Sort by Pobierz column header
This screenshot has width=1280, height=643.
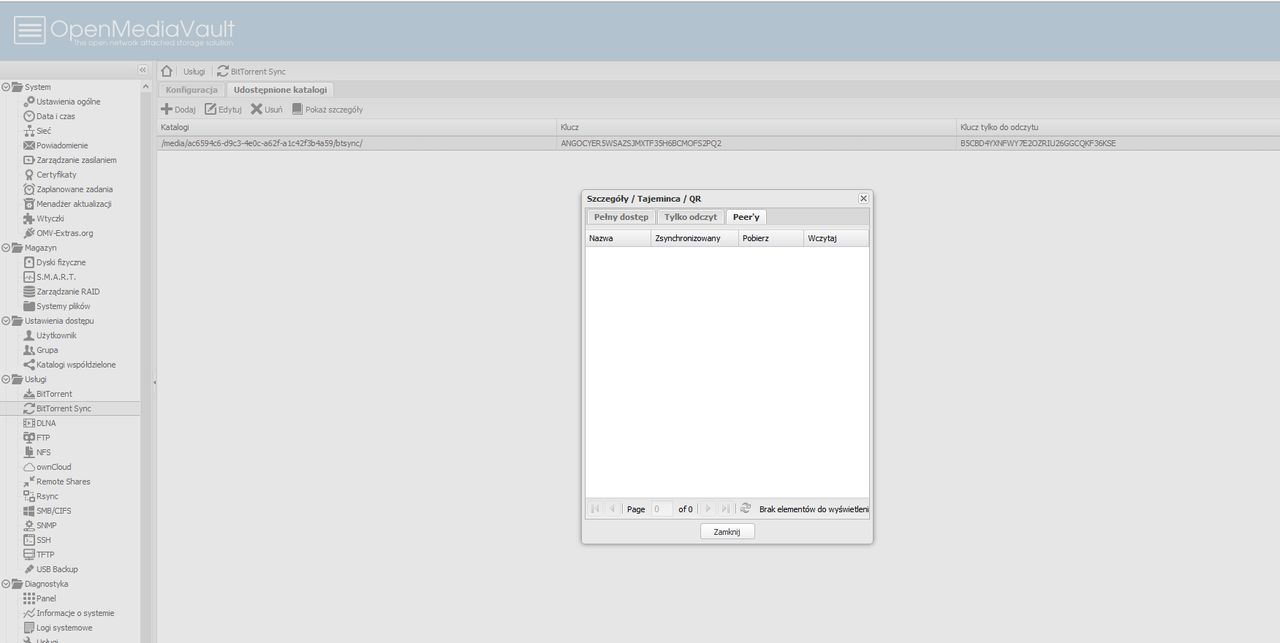coord(771,239)
